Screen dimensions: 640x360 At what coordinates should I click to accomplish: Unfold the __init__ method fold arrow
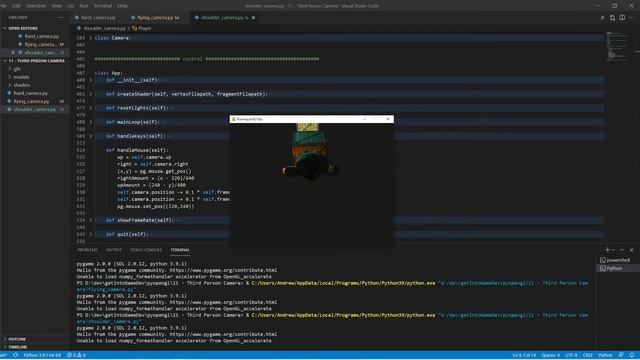[91, 80]
